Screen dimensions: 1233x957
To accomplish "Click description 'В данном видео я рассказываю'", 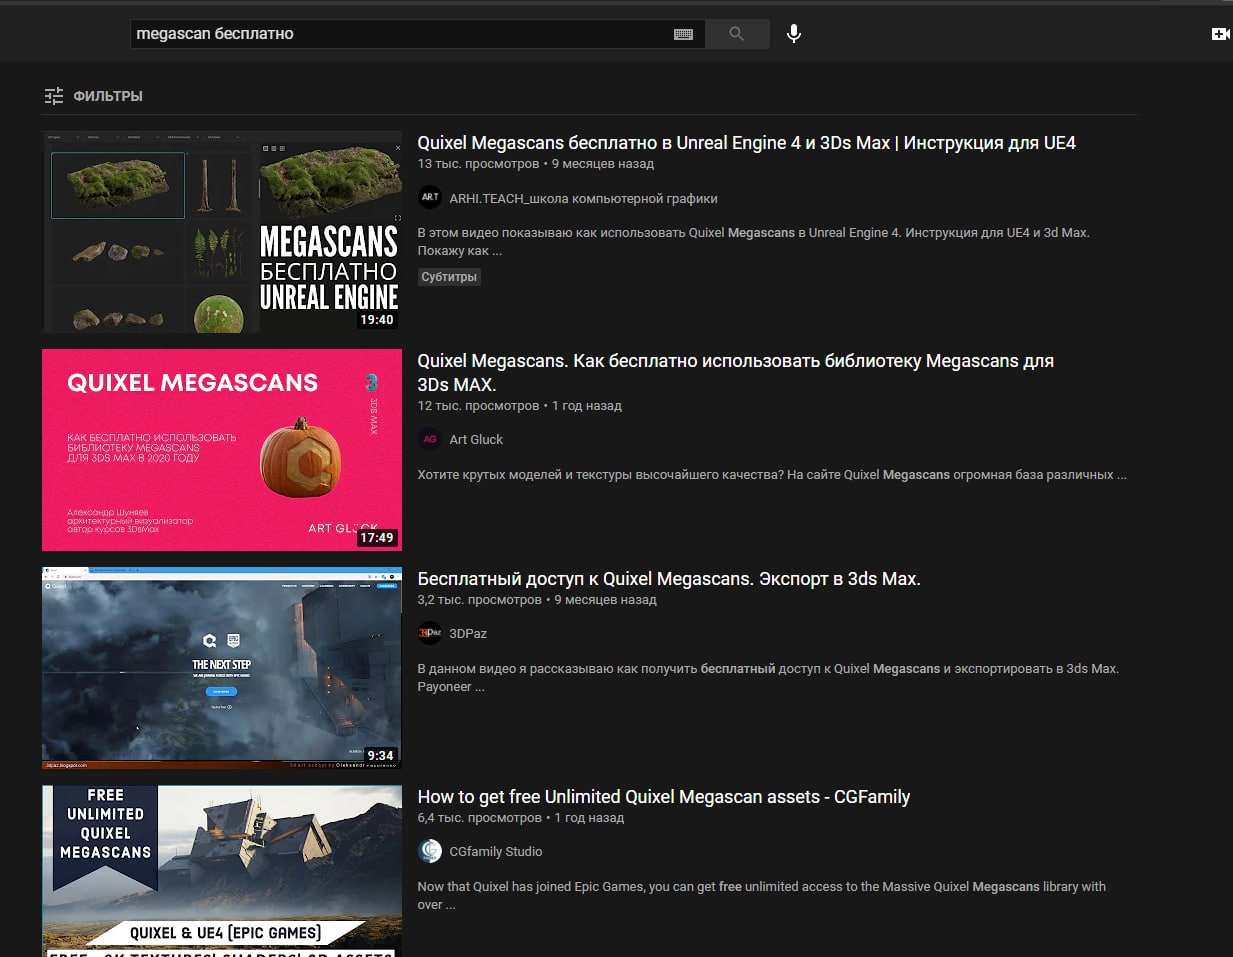I will [768, 678].
